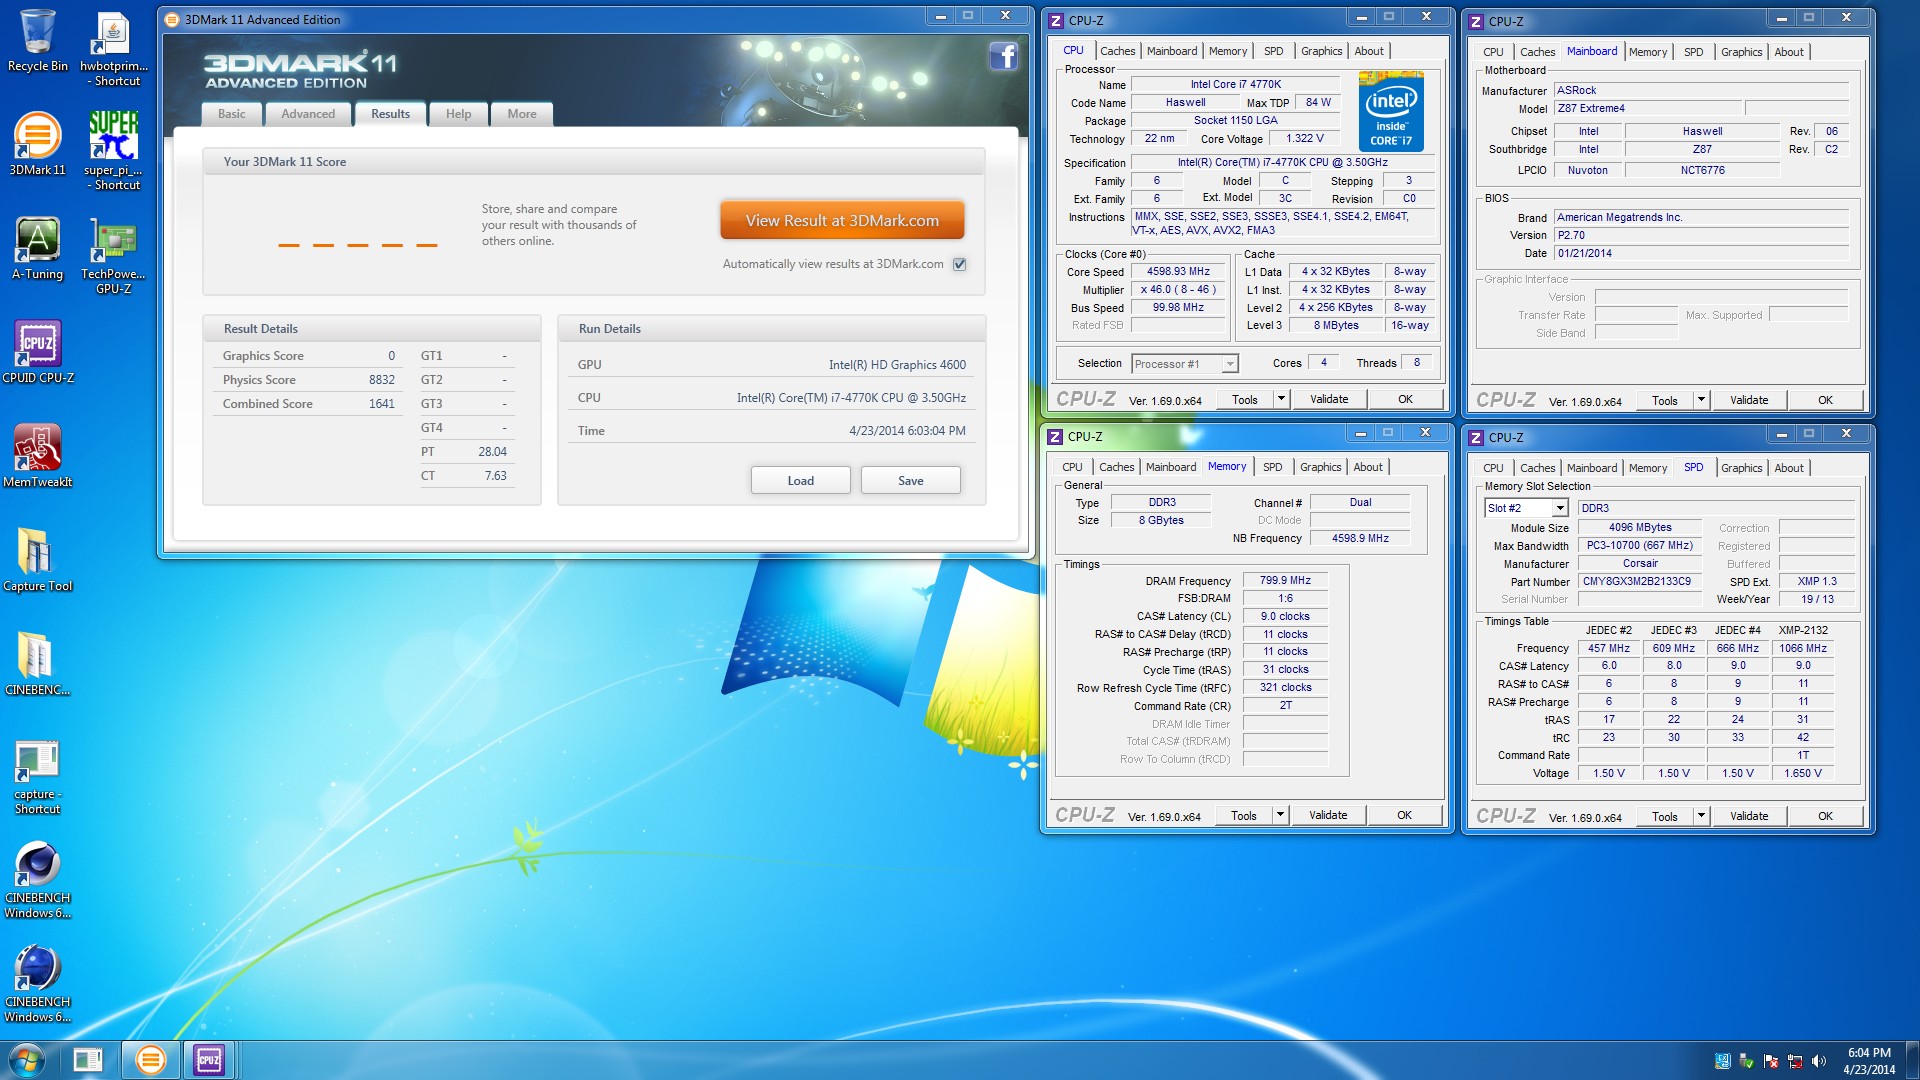Click OK in the Memory tab window

click(x=1404, y=815)
